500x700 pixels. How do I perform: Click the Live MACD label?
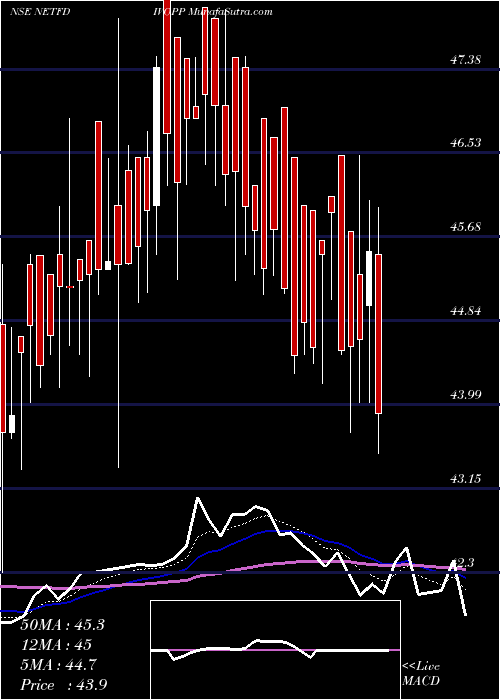[x=421, y=673]
